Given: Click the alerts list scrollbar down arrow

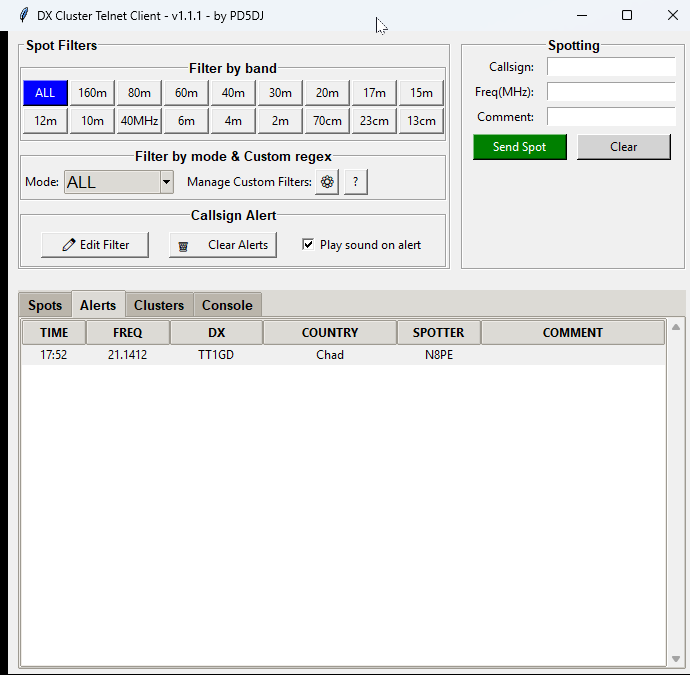Looking at the screenshot, I should (676, 658).
